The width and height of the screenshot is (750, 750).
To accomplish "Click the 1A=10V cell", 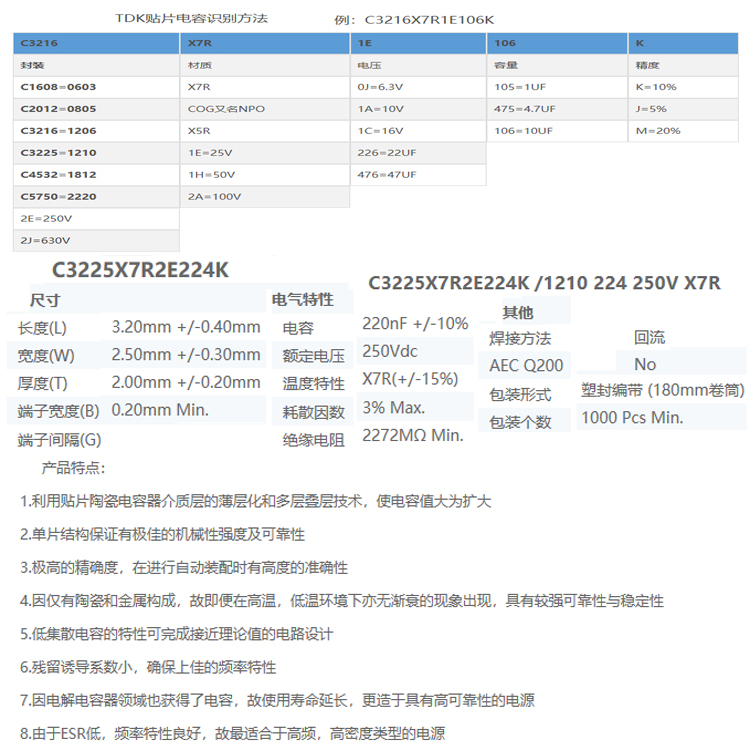I will pyautogui.click(x=419, y=109).
